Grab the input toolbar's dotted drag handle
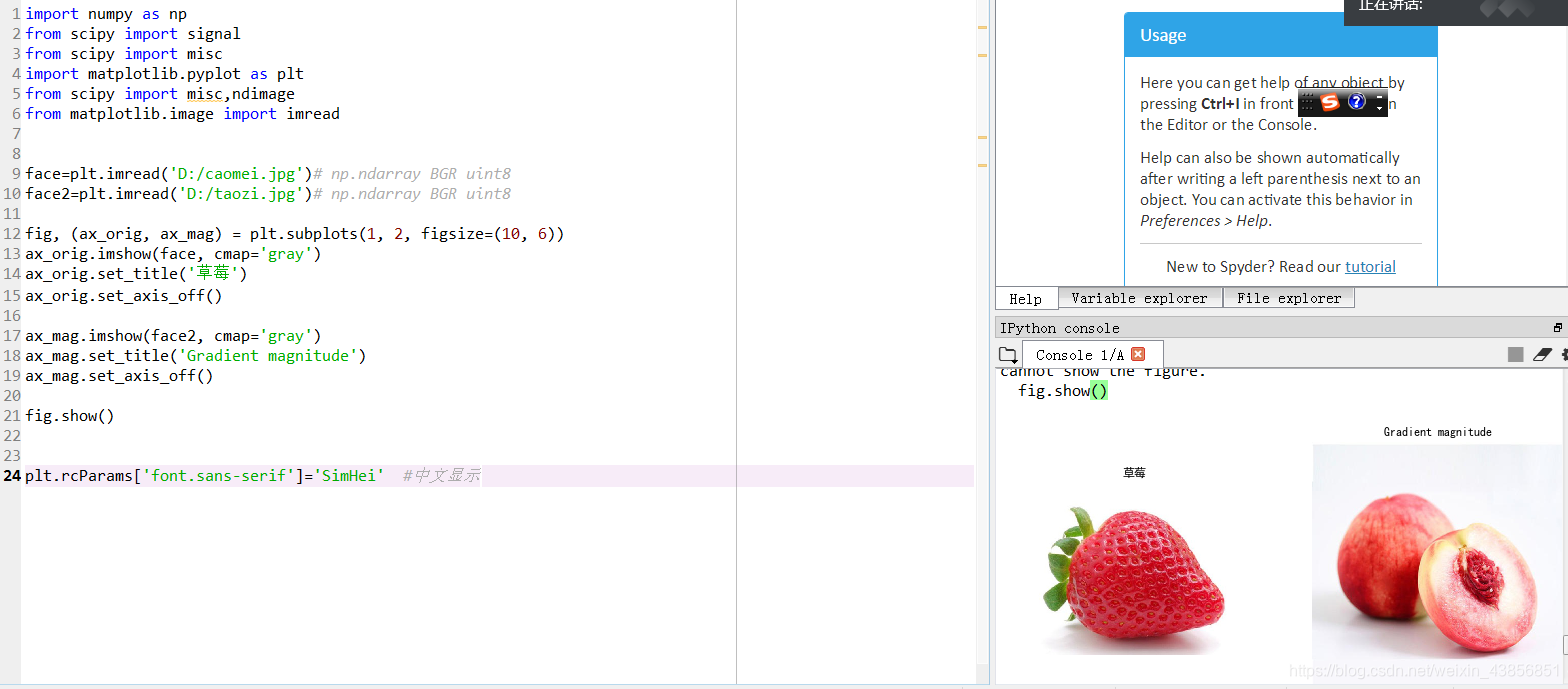Screen dimensions: 1568x689 click(x=1307, y=102)
